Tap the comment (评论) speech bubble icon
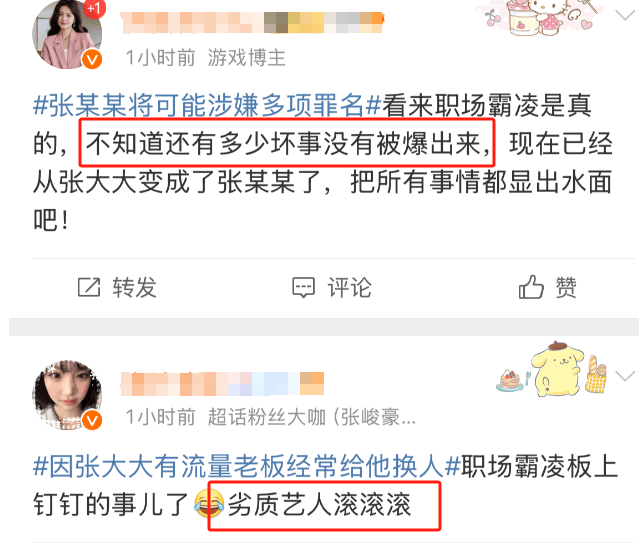639x544 pixels. [x=303, y=288]
